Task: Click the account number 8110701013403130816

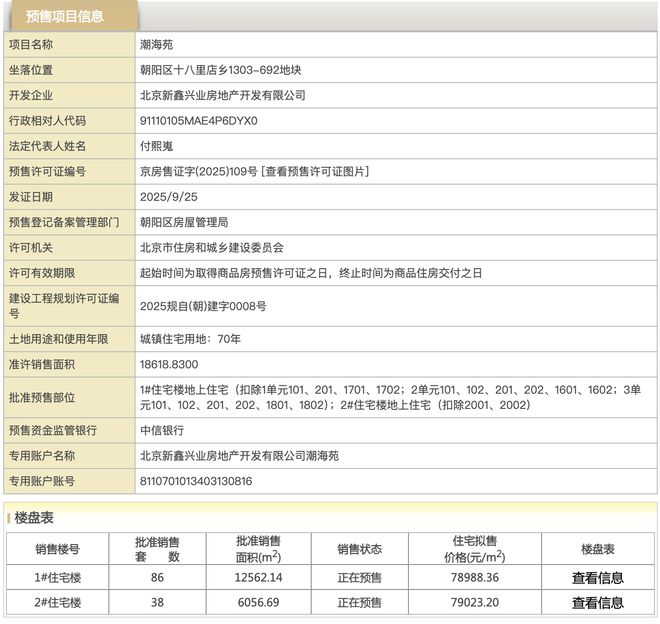Action: pos(196,481)
